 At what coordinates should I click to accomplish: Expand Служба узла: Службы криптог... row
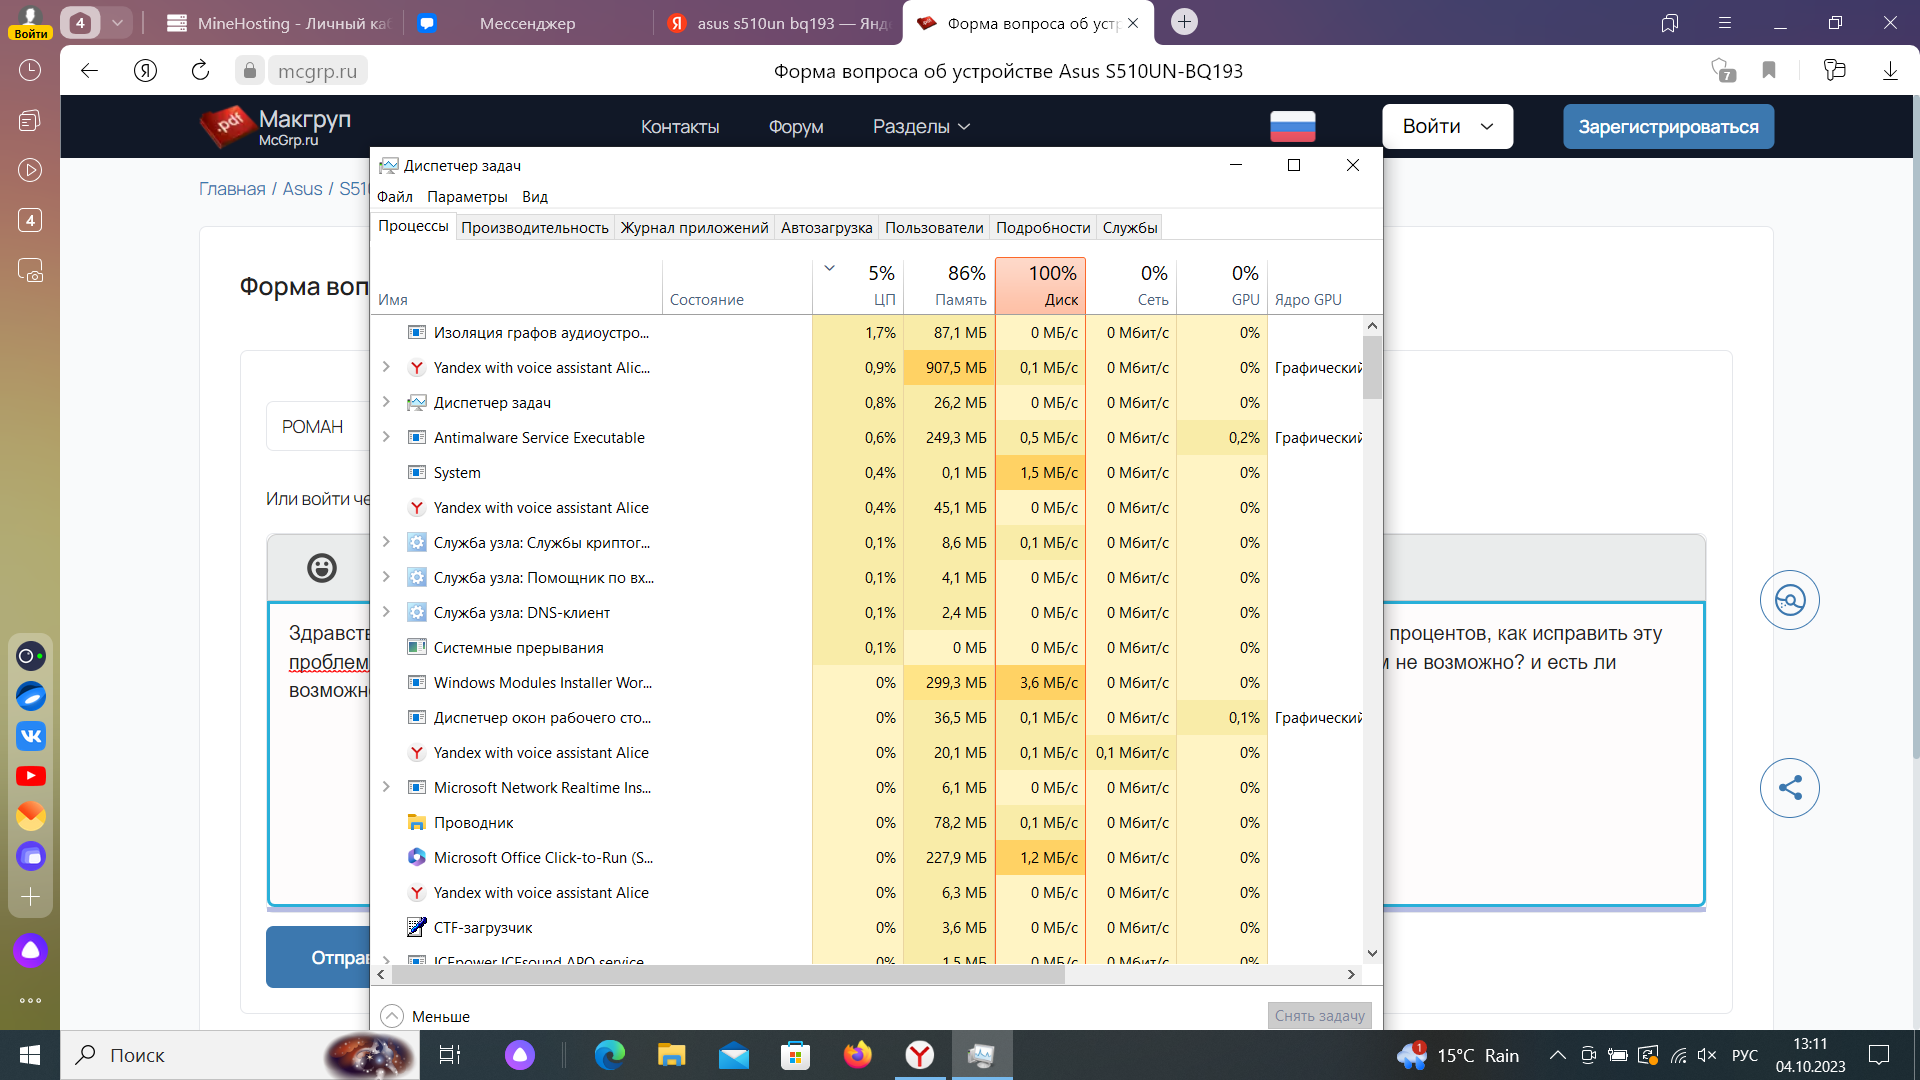[x=386, y=542]
